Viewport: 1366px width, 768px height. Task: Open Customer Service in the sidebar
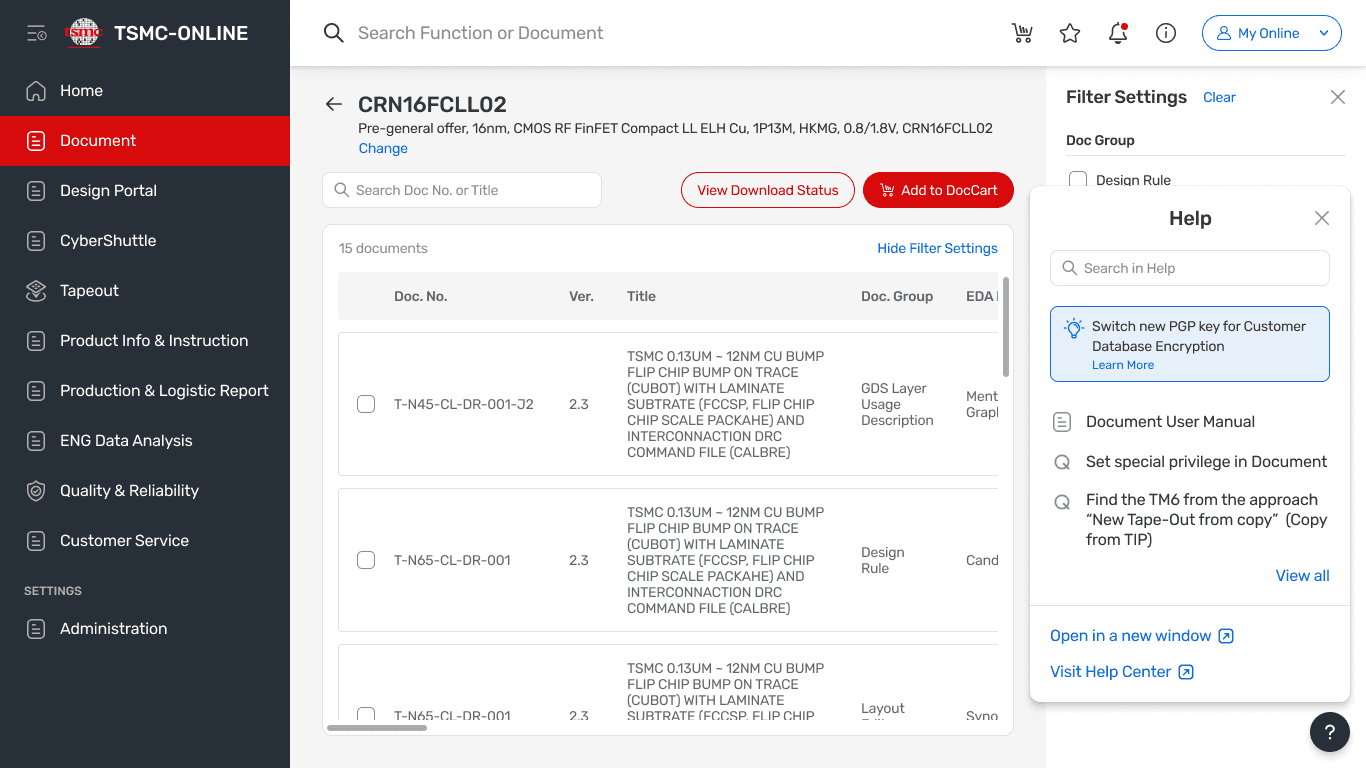pos(145,541)
